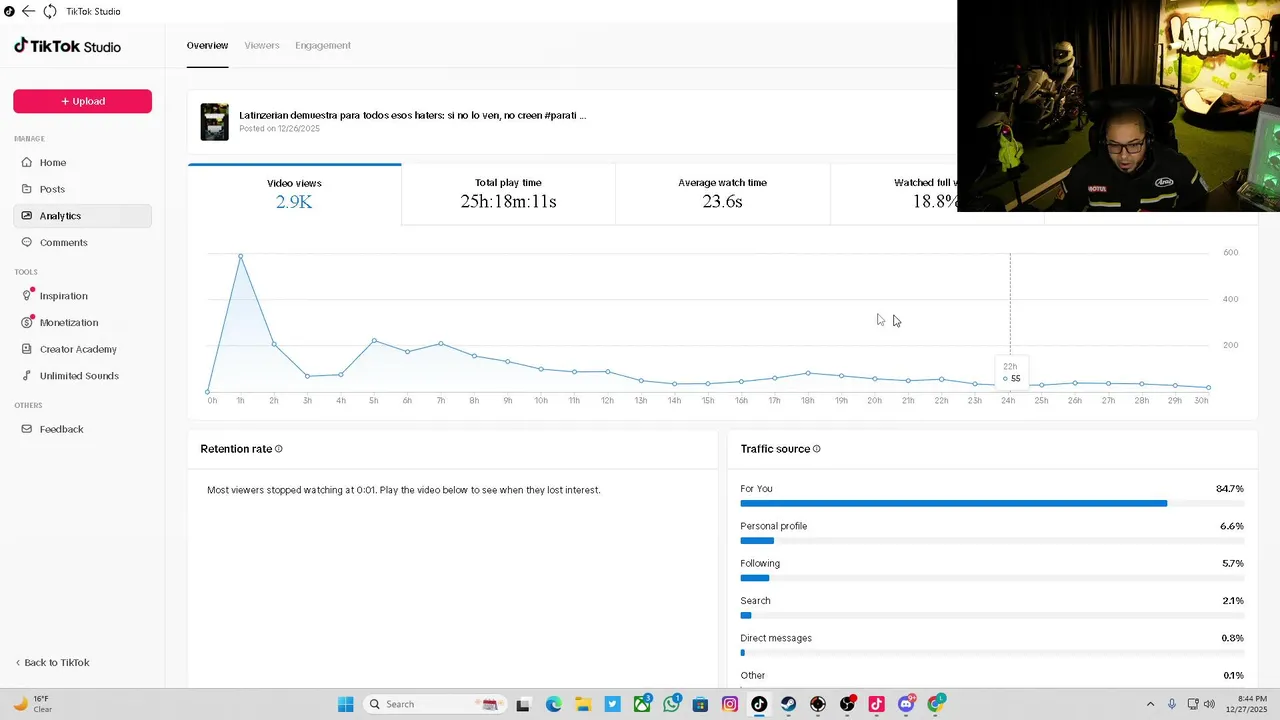1280x720 pixels.
Task: Click the Search traffic source bar
Action: coord(992,615)
